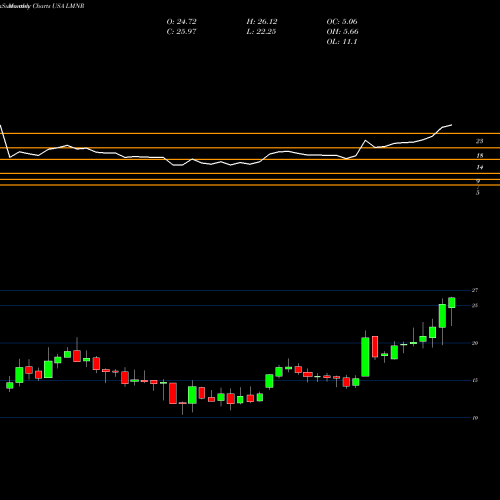Click the 'OC: 5.06' reading
Screen dimensions: 500x500
tap(342, 22)
